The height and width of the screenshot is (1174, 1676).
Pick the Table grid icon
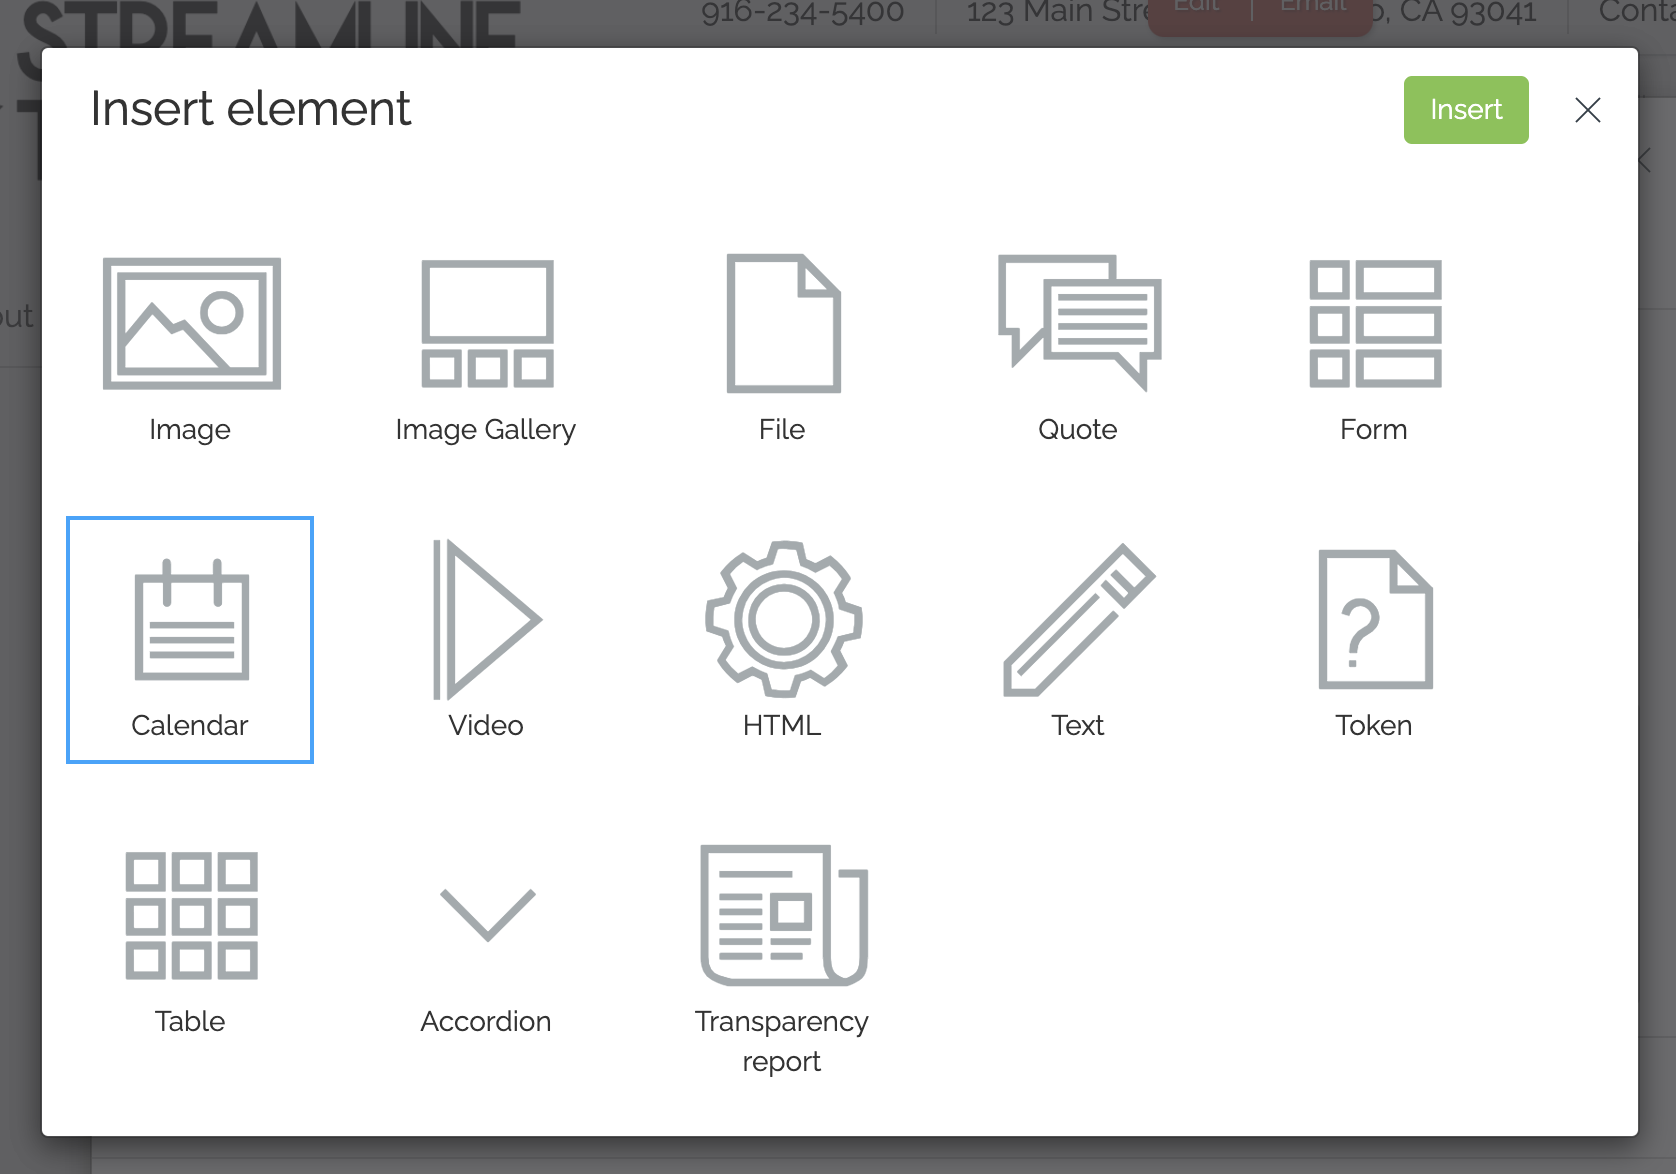(x=191, y=915)
